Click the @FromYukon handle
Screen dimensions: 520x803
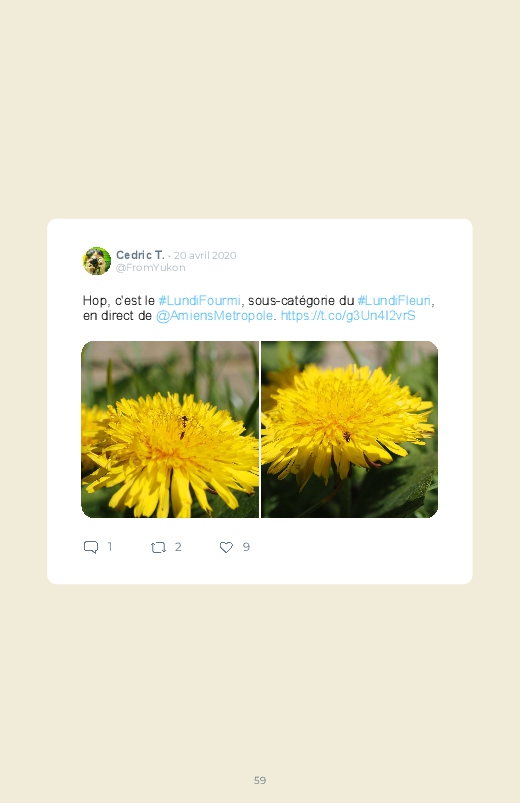coord(151,268)
